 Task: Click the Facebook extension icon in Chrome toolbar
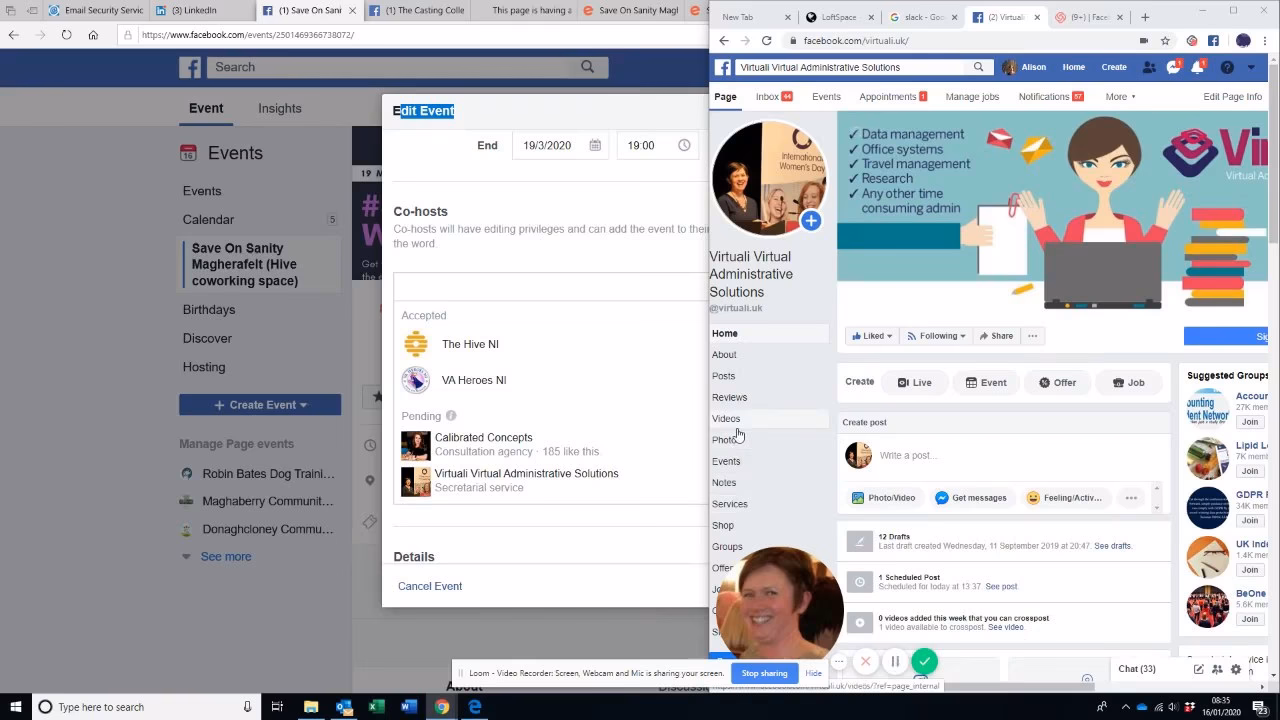tap(1213, 41)
